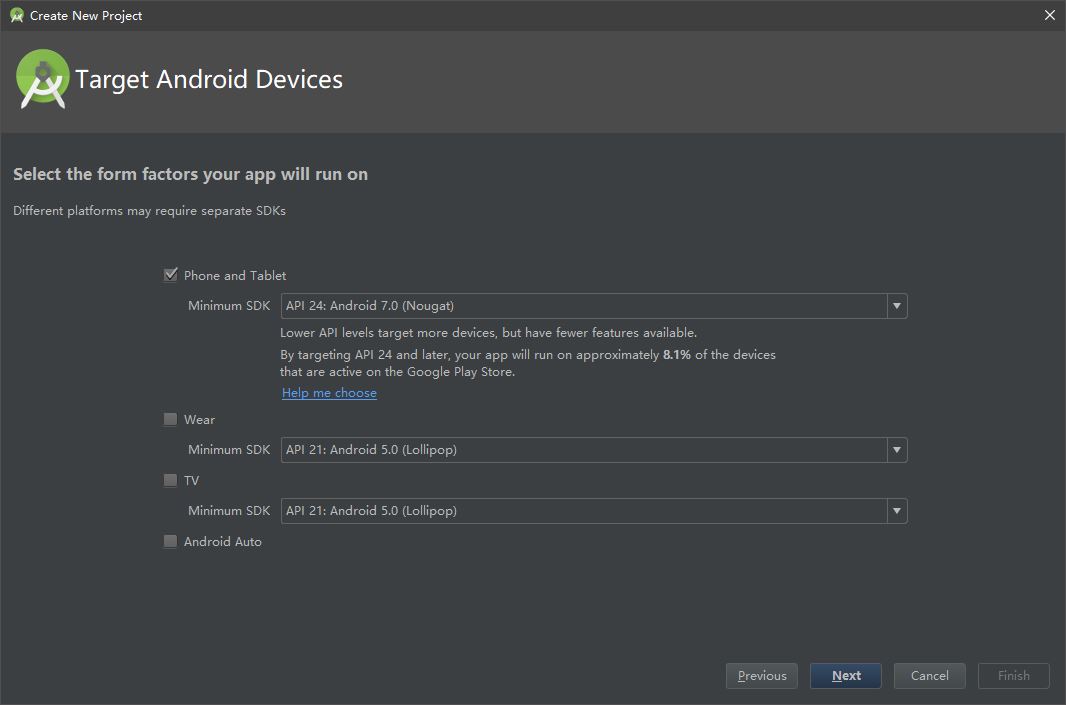Click the Cancel button

click(929, 675)
